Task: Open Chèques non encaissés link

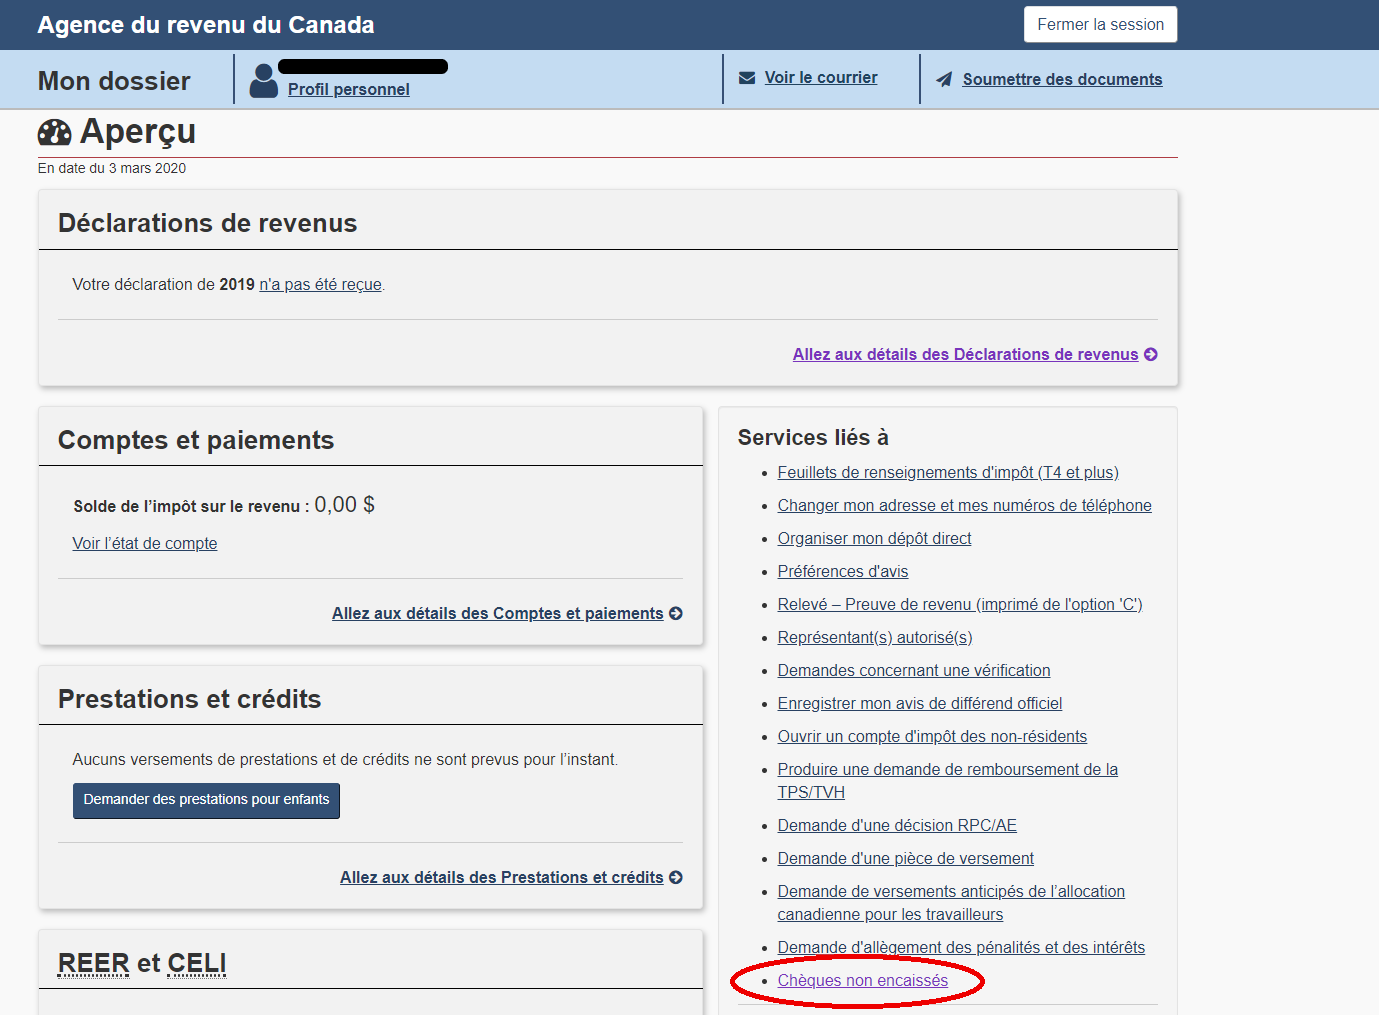Action: click(x=863, y=981)
